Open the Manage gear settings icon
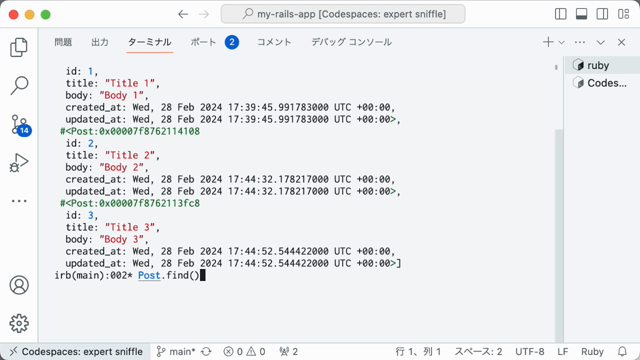Image resolution: width=640 pixels, height=360 pixels. click(x=19, y=323)
